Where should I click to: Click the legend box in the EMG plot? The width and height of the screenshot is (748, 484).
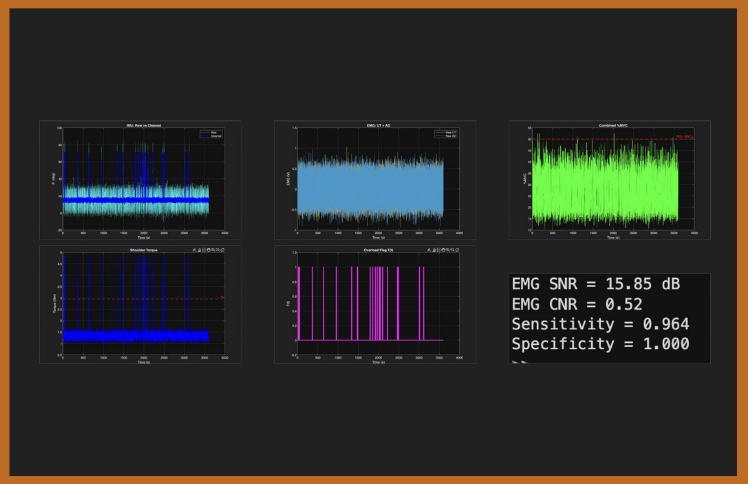point(445,132)
